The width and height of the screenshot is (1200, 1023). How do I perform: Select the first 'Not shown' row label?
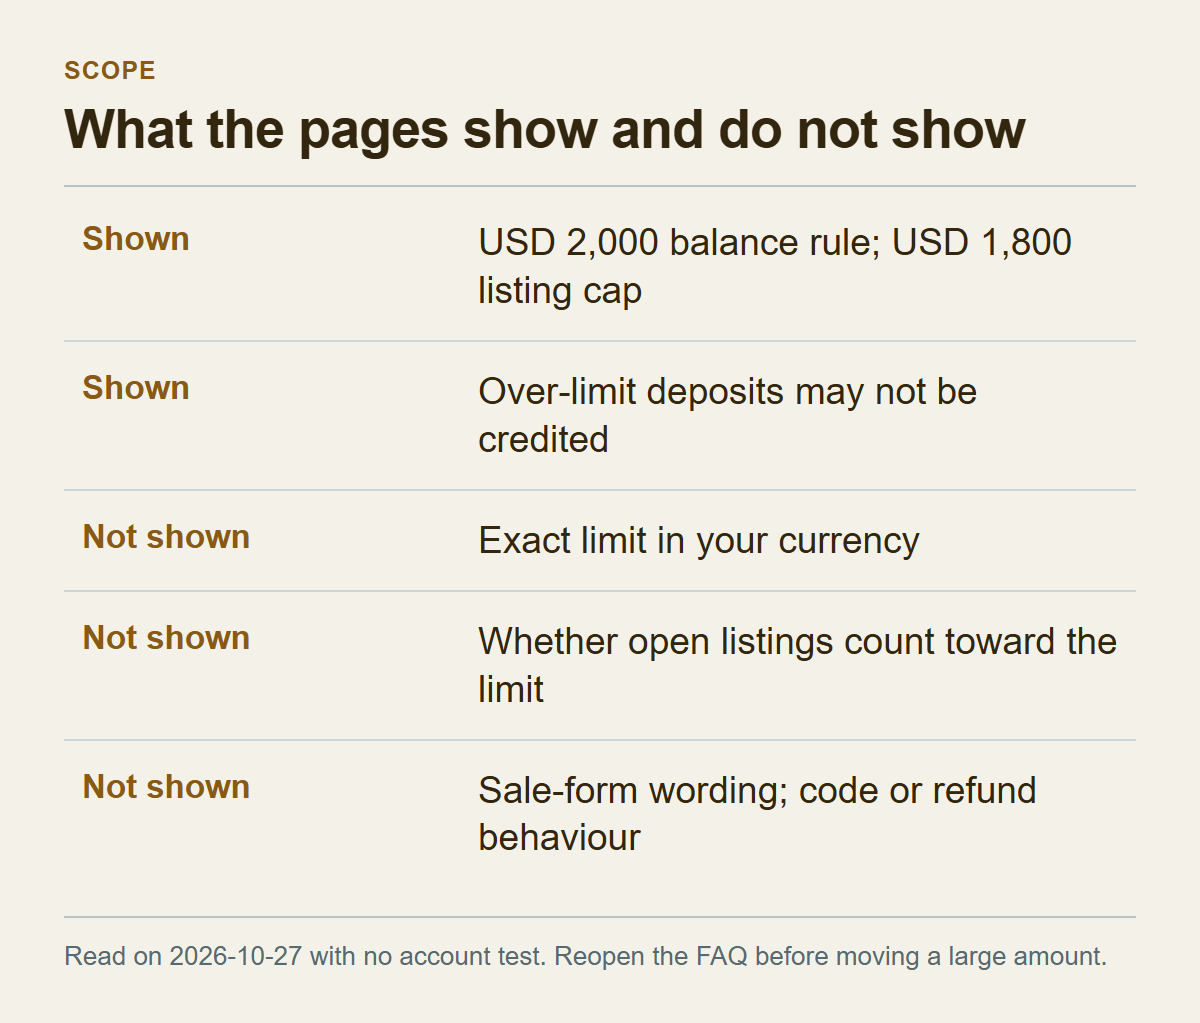pyautogui.click(x=166, y=537)
